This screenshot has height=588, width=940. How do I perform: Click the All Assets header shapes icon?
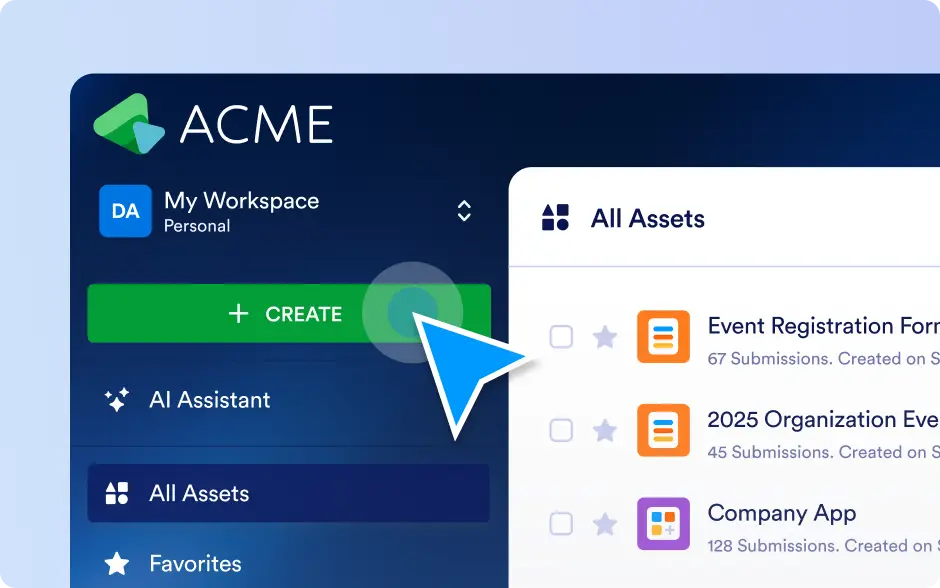[x=555, y=218]
